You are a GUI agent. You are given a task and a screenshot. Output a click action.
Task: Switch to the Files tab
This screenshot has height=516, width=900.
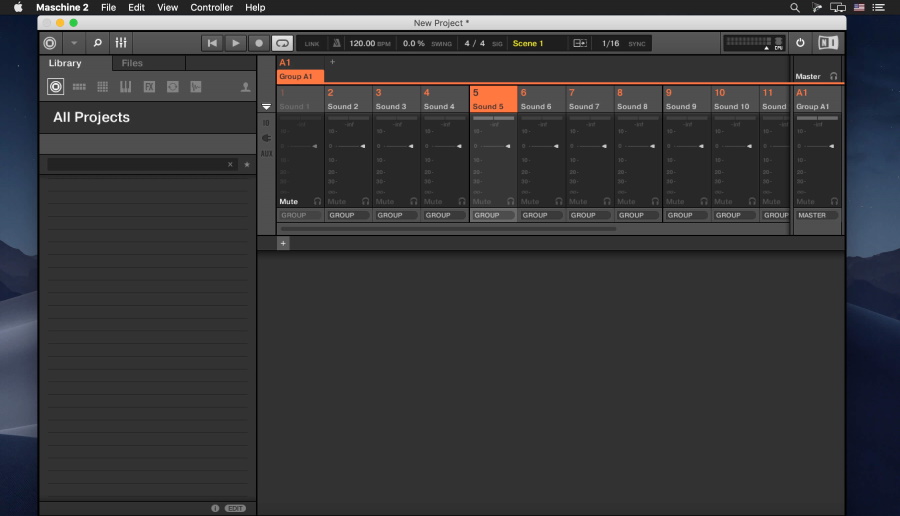click(x=132, y=63)
